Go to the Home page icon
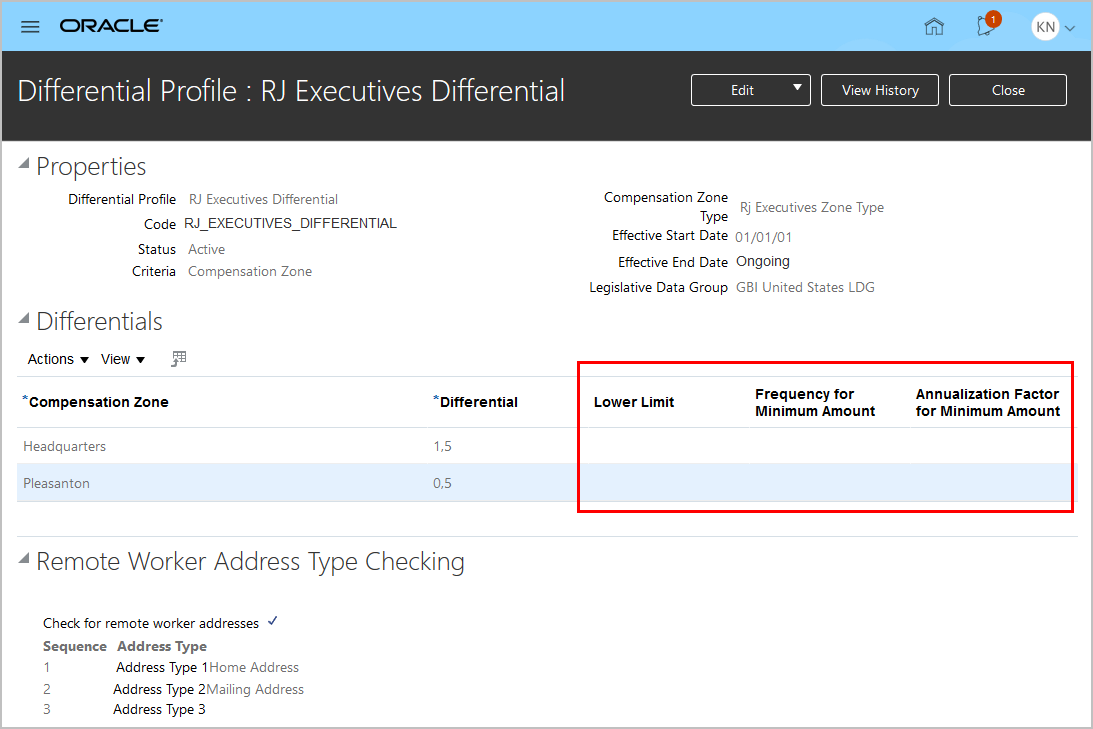Viewport: 1093px width, 729px height. [x=934, y=27]
